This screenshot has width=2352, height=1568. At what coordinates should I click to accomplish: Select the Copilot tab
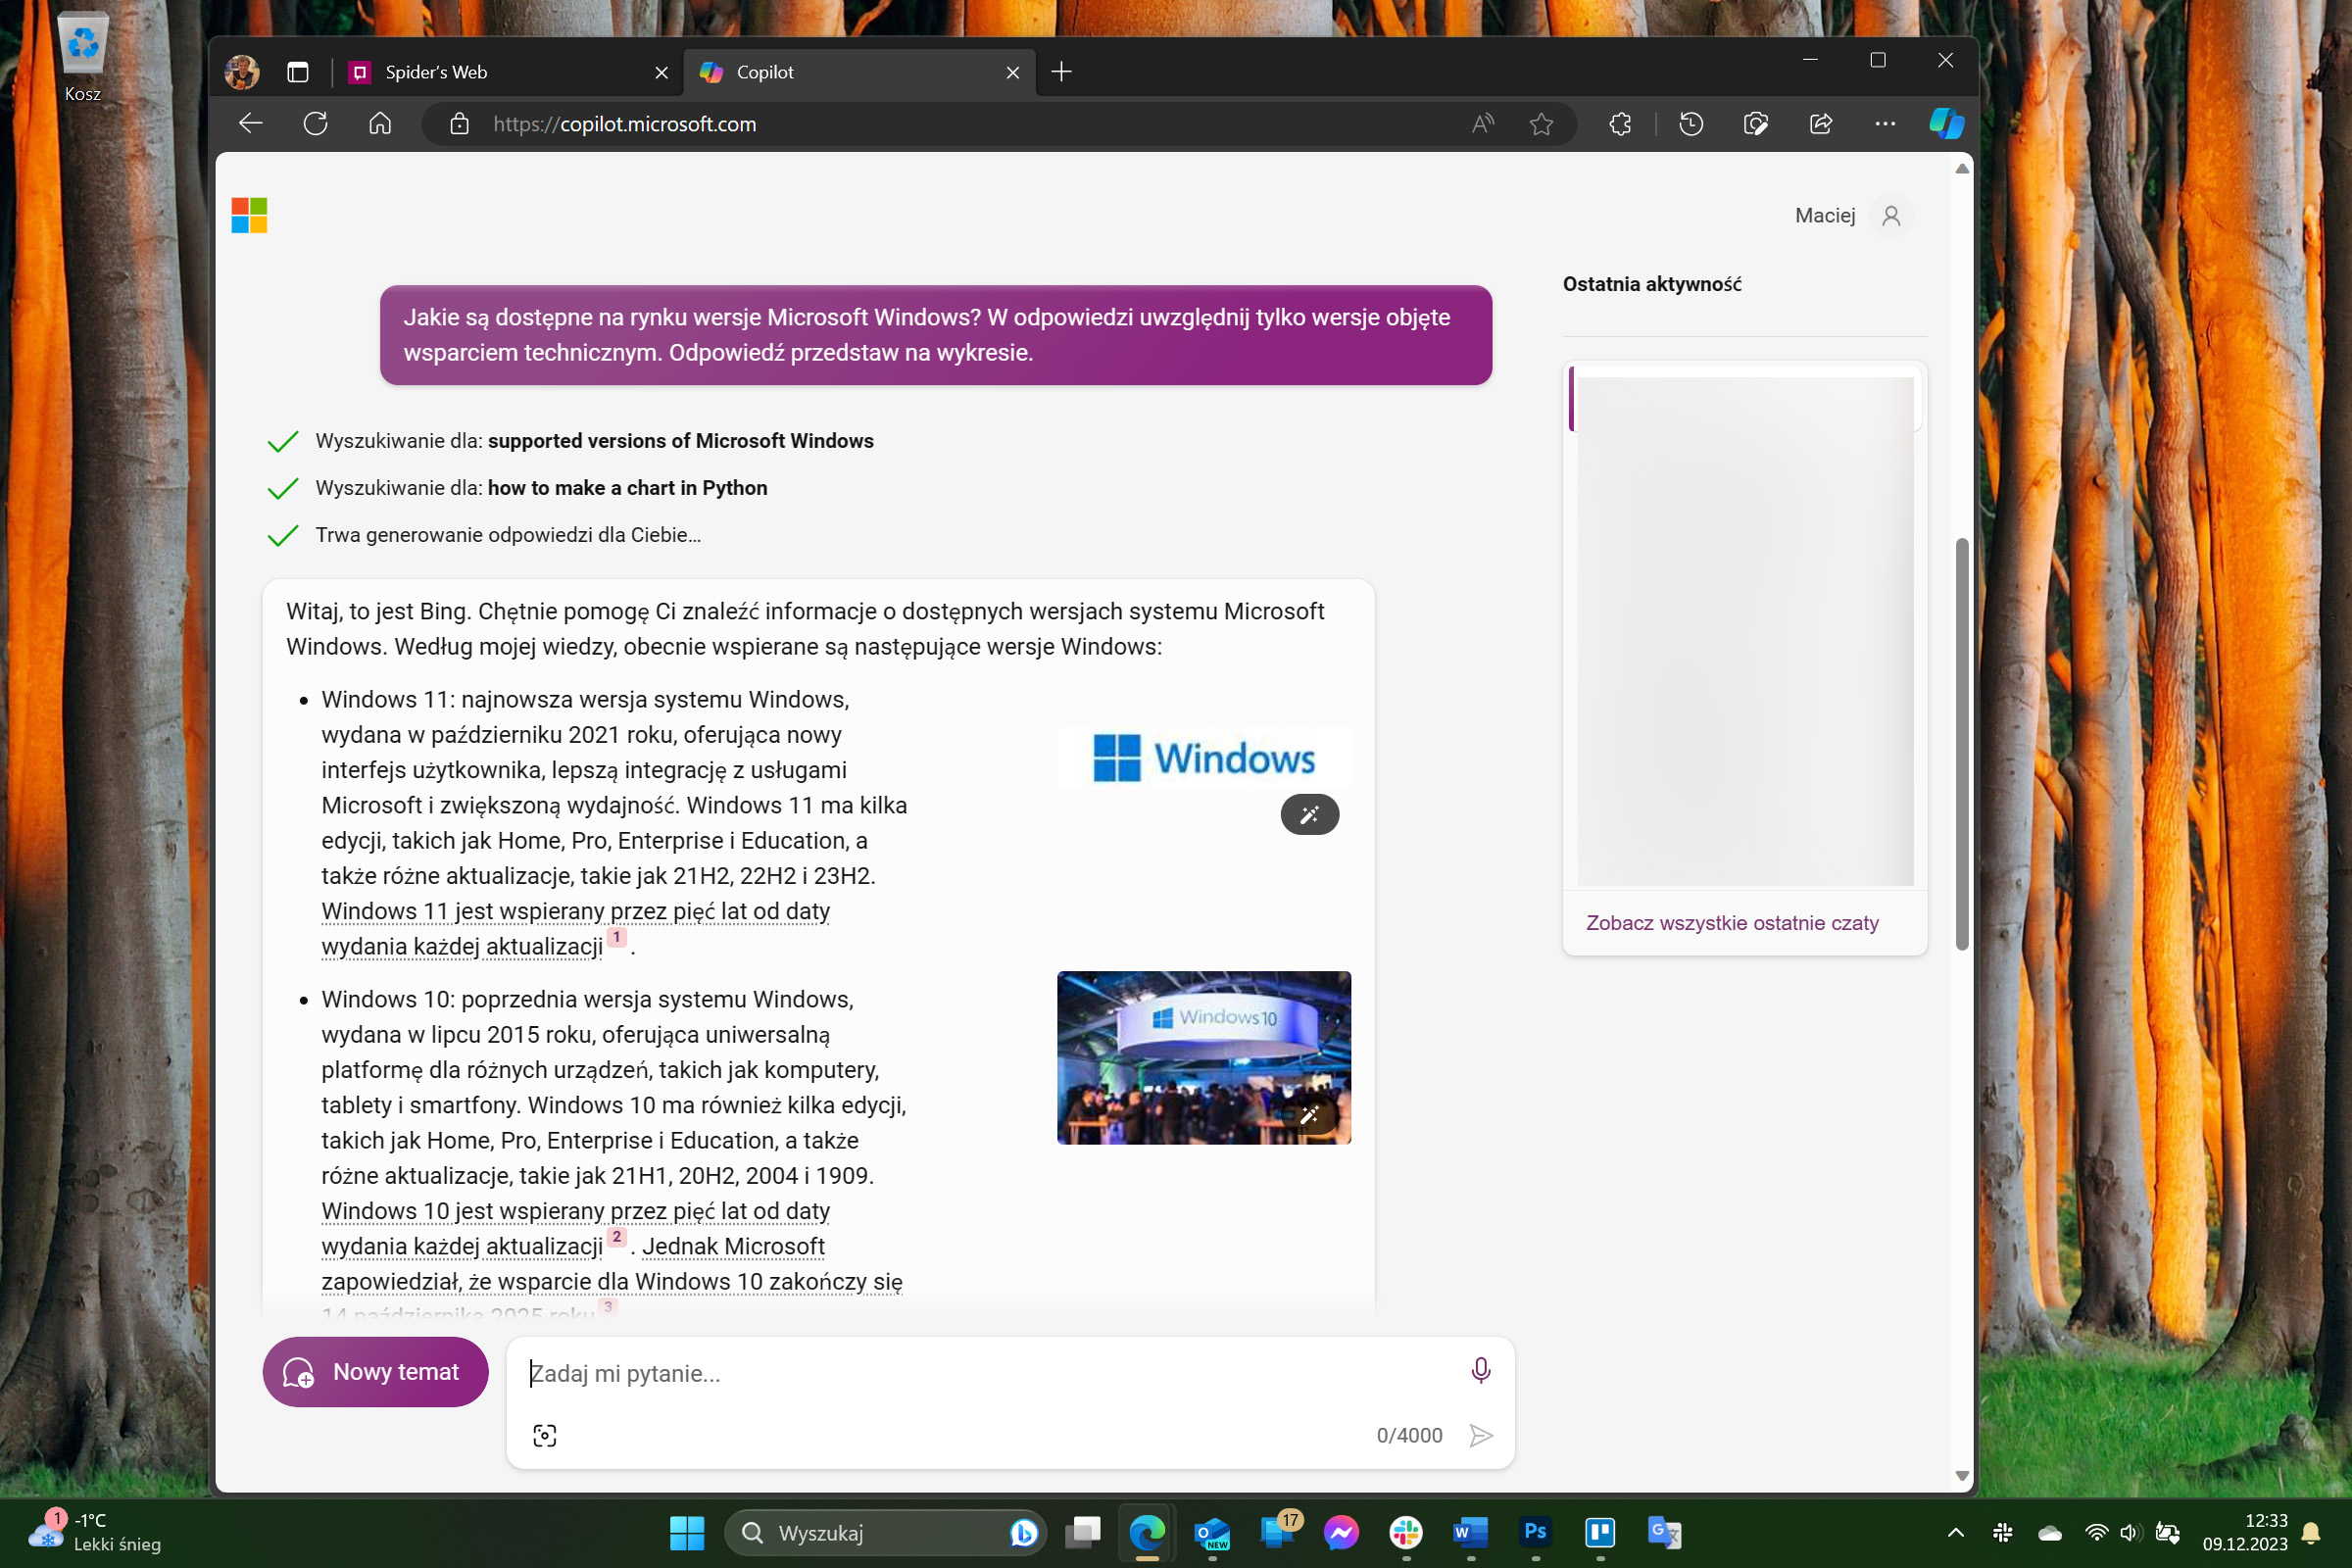point(860,72)
